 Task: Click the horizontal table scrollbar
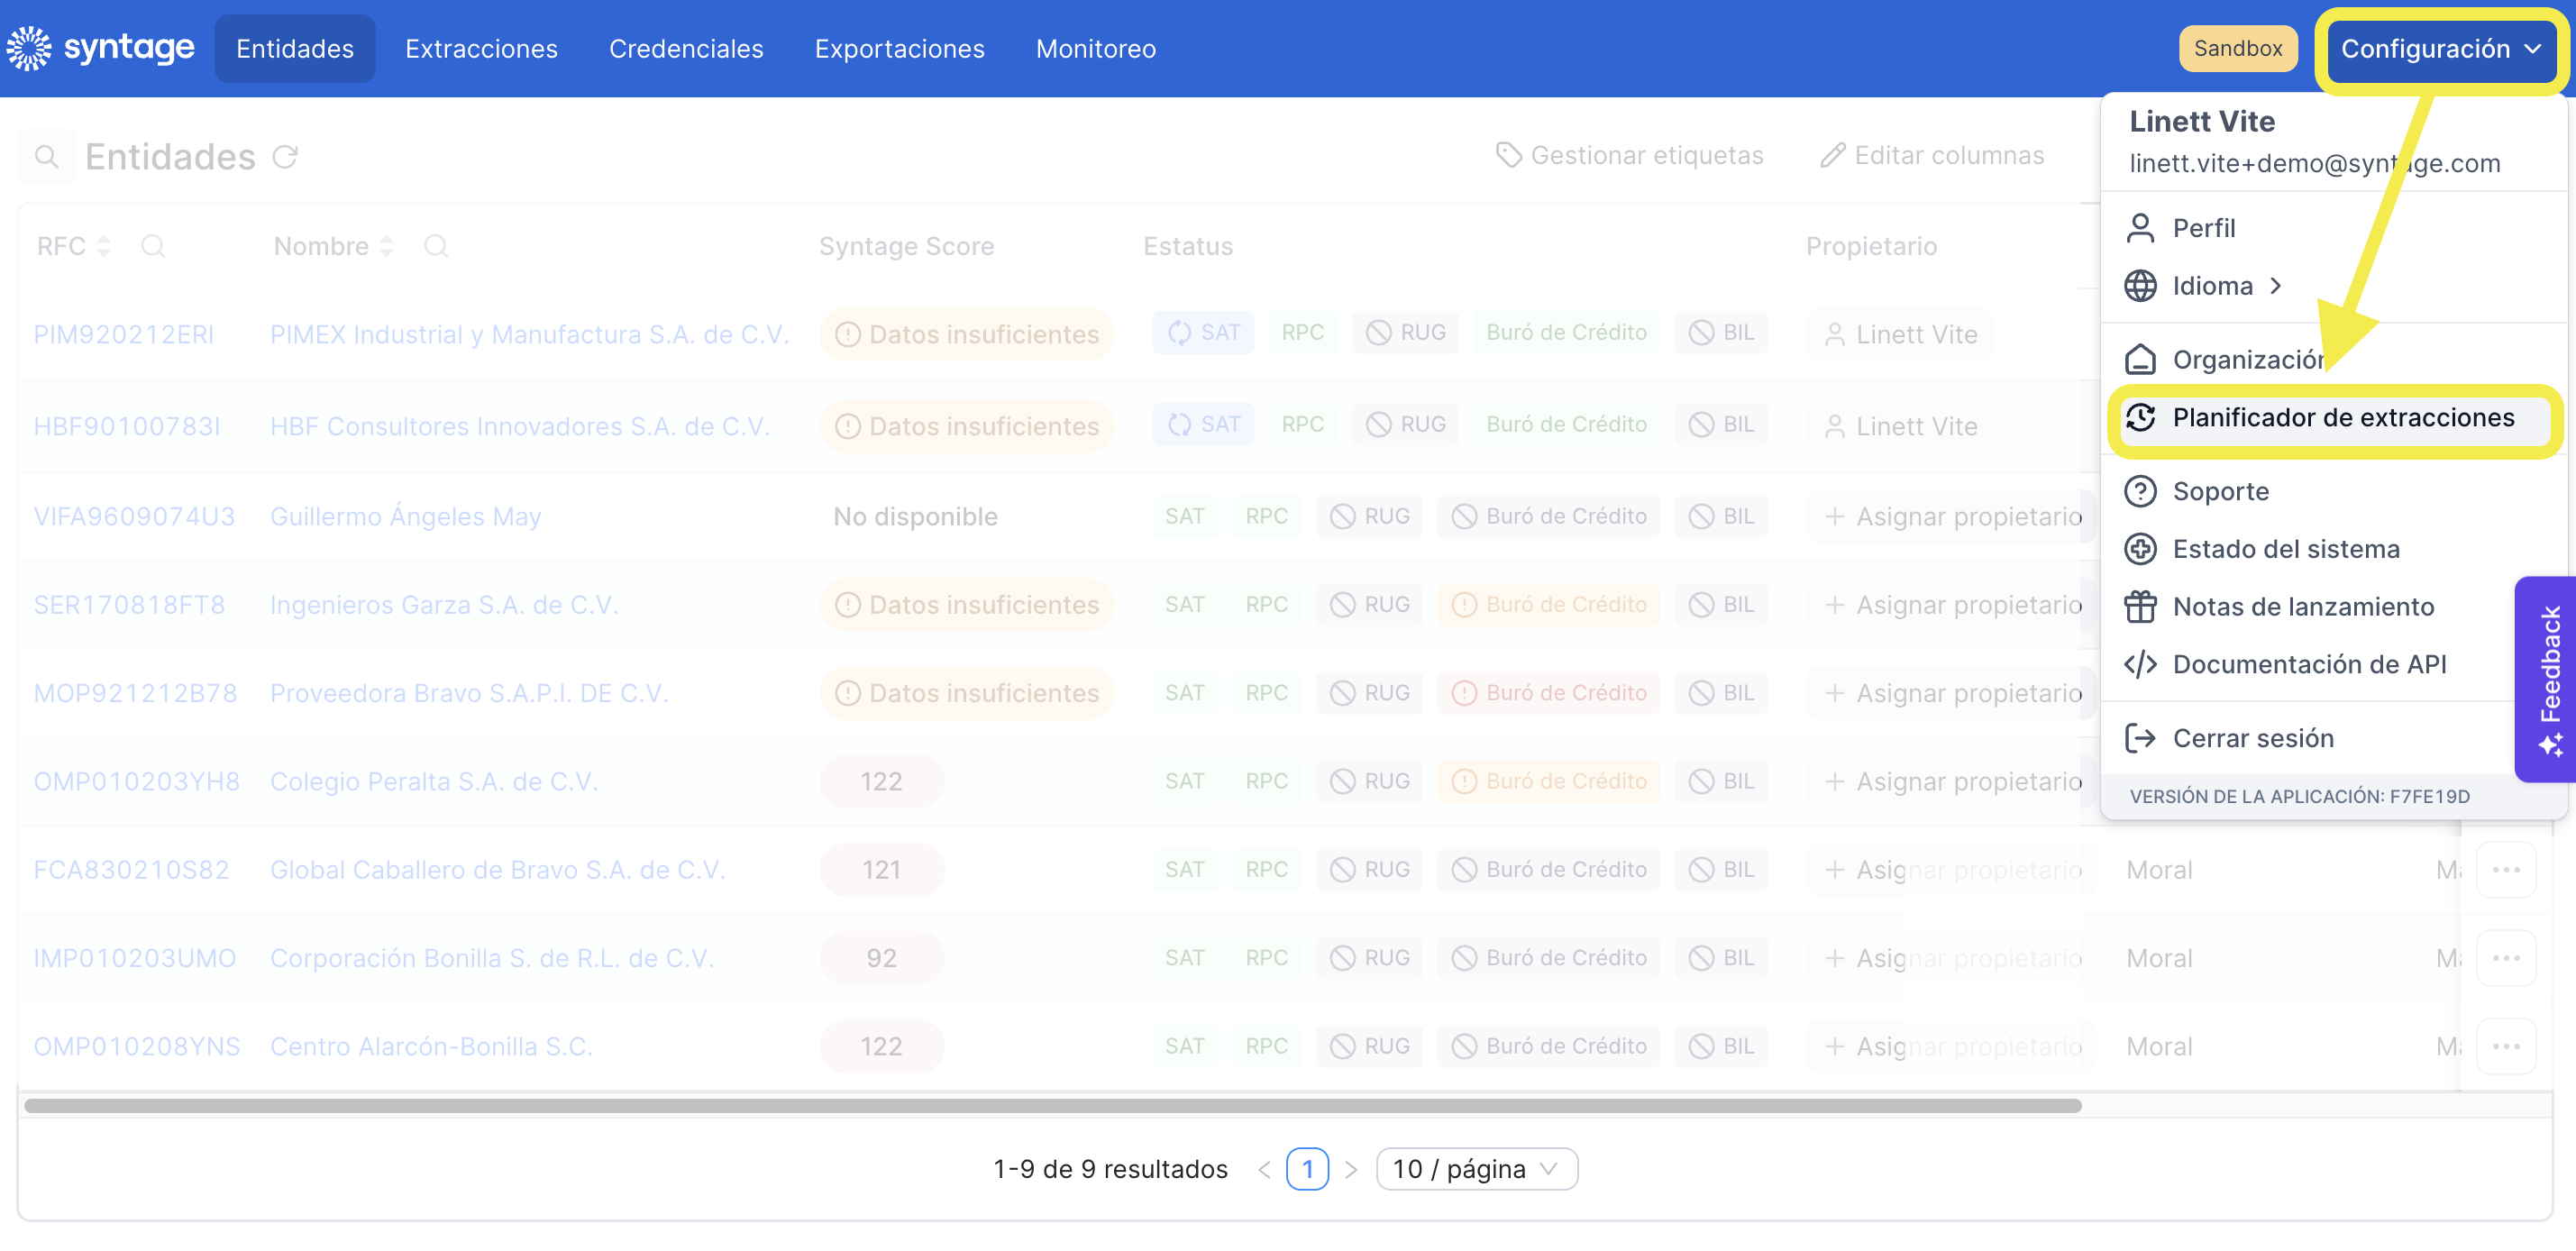[x=1052, y=1105]
